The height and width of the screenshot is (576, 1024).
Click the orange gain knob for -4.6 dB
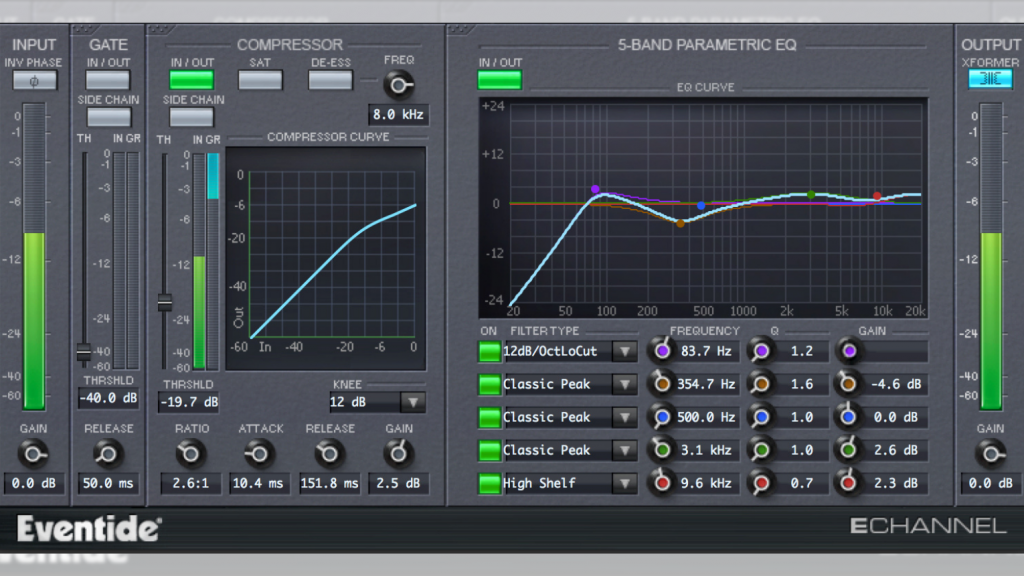(x=848, y=384)
